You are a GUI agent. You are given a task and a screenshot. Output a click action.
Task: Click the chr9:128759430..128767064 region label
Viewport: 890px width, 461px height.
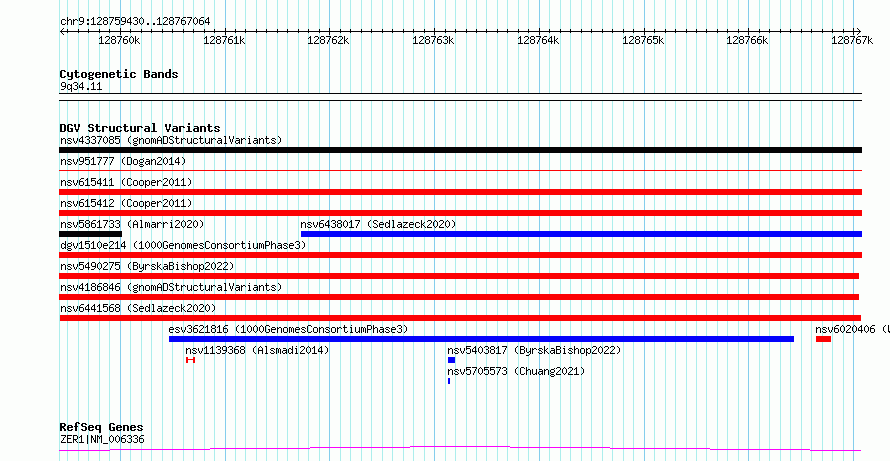pos(135,22)
